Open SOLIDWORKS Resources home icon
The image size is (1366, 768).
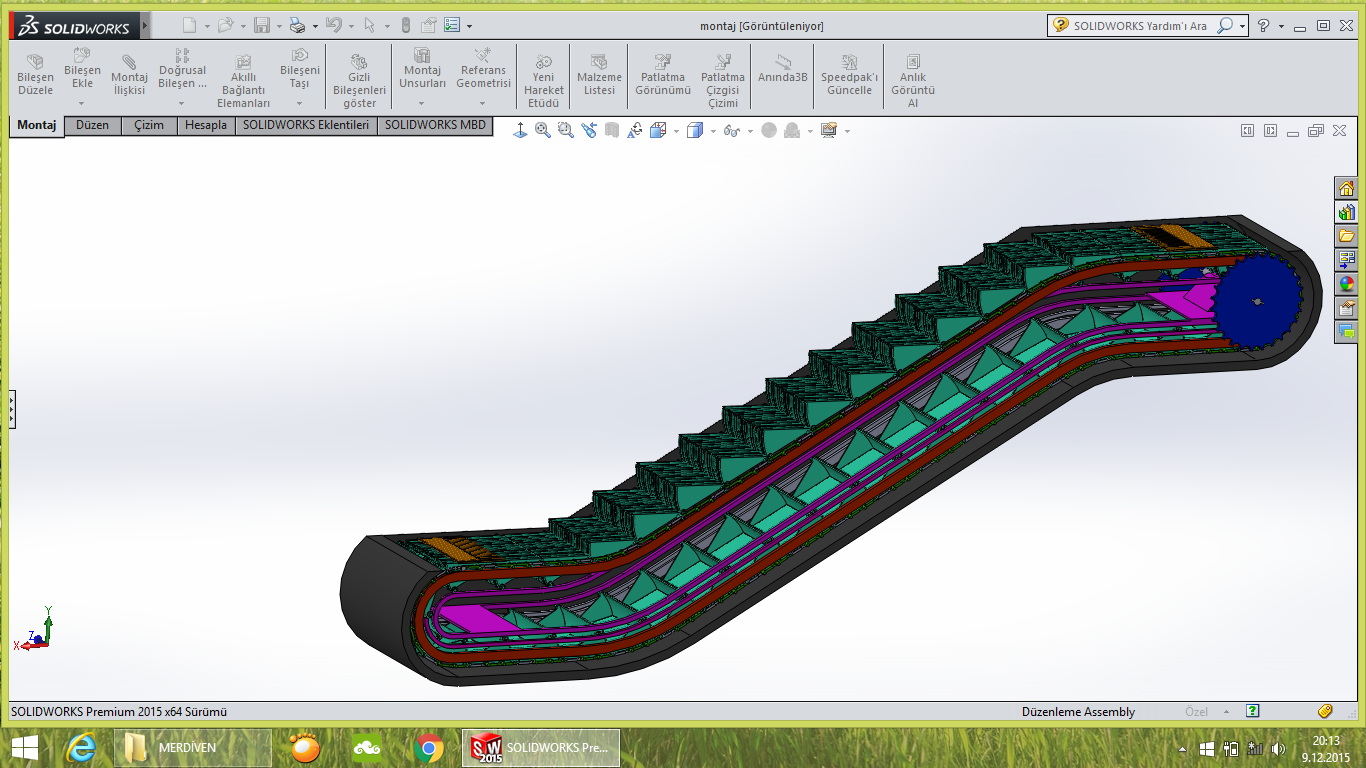(x=1346, y=188)
